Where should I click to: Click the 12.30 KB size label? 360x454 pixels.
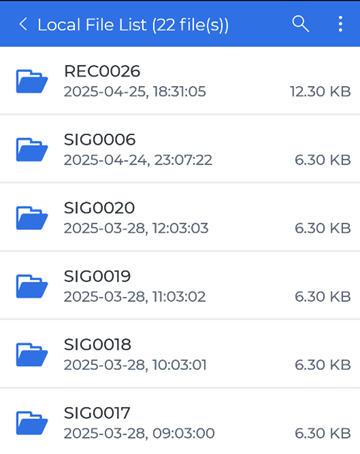(x=320, y=92)
